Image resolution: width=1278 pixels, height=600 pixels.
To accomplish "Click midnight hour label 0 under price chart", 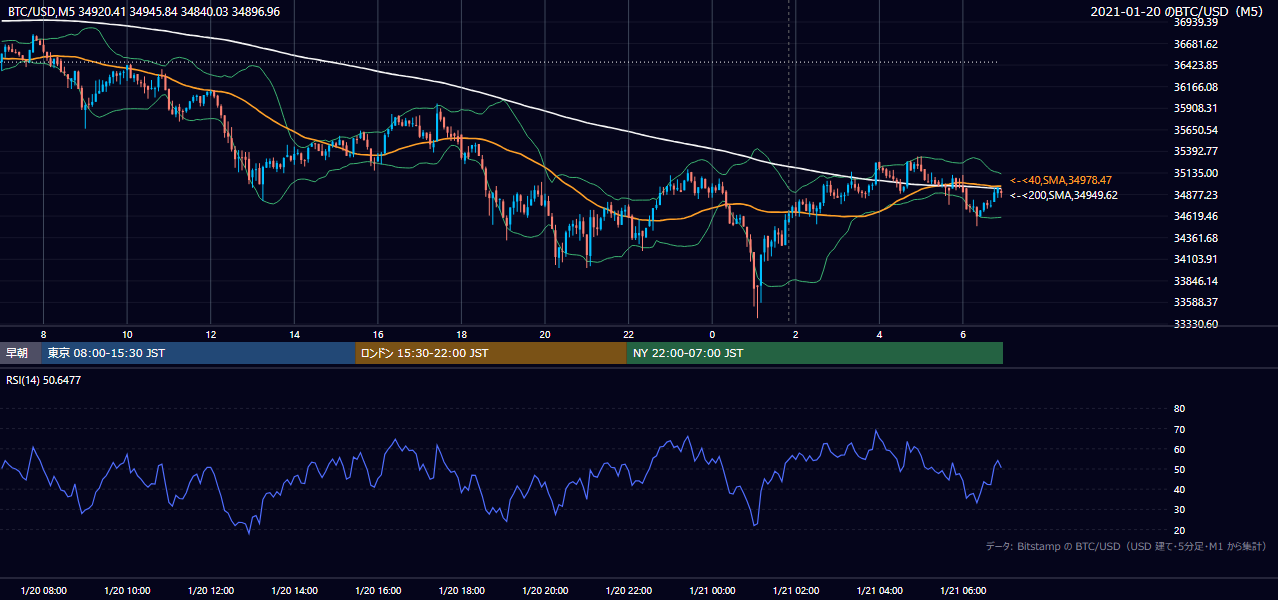I will tap(712, 333).
